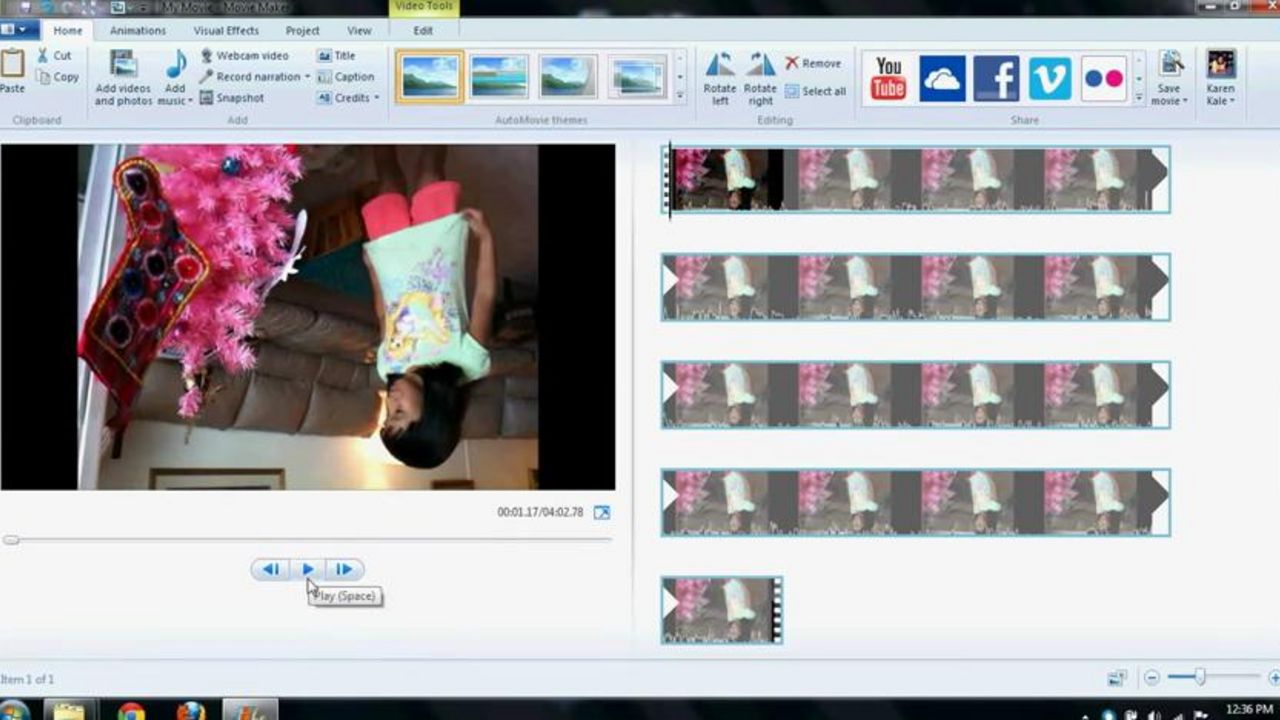Screen dimensions: 1280x720
Task: Click the taskbar clock showing 12:36 PM
Action: 1250,709
